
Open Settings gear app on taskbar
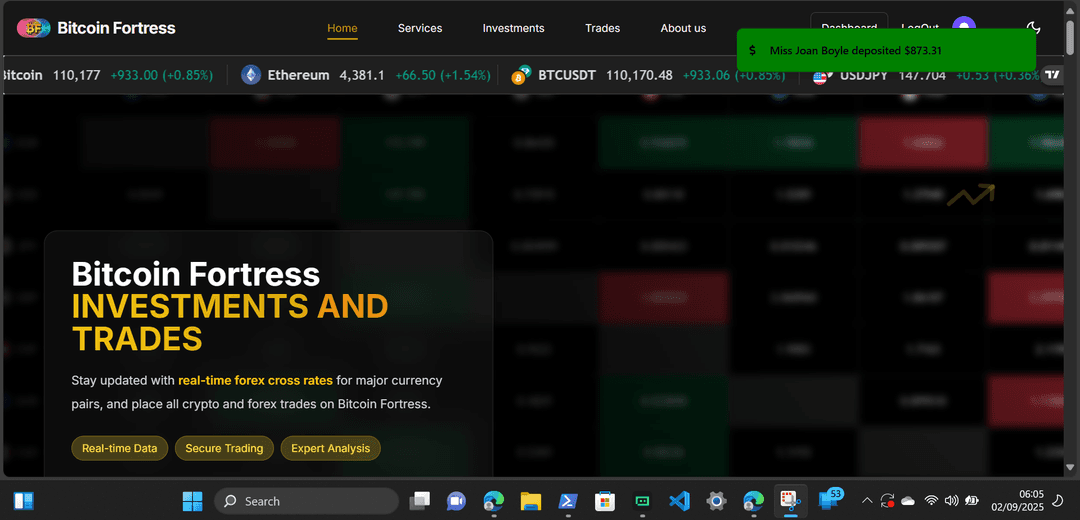tap(716, 501)
